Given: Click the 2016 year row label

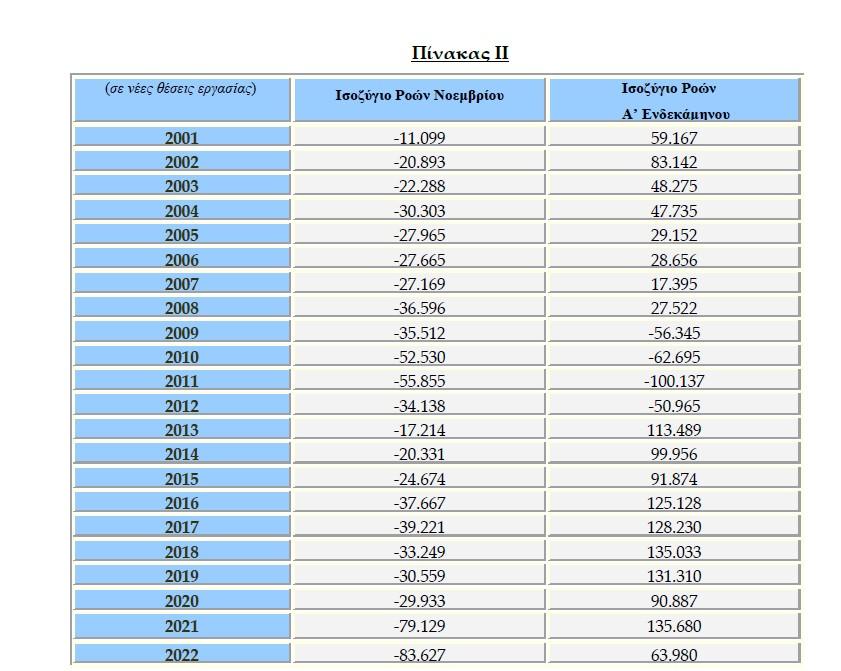Looking at the screenshot, I should coord(182,502).
